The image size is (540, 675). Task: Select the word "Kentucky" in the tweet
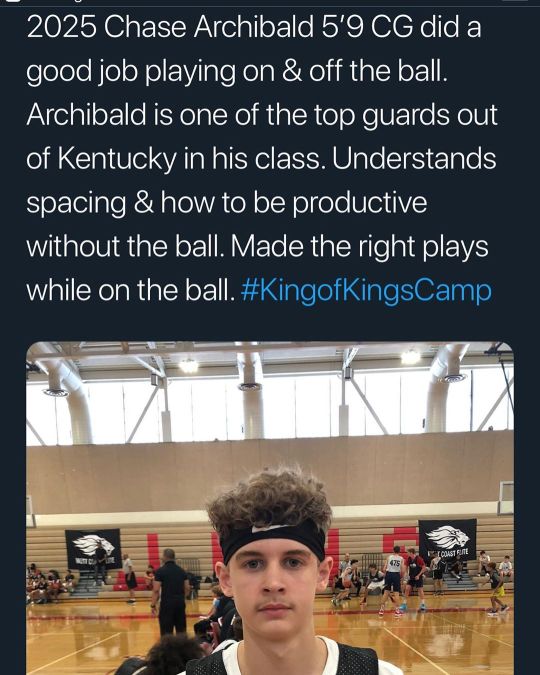point(117,159)
